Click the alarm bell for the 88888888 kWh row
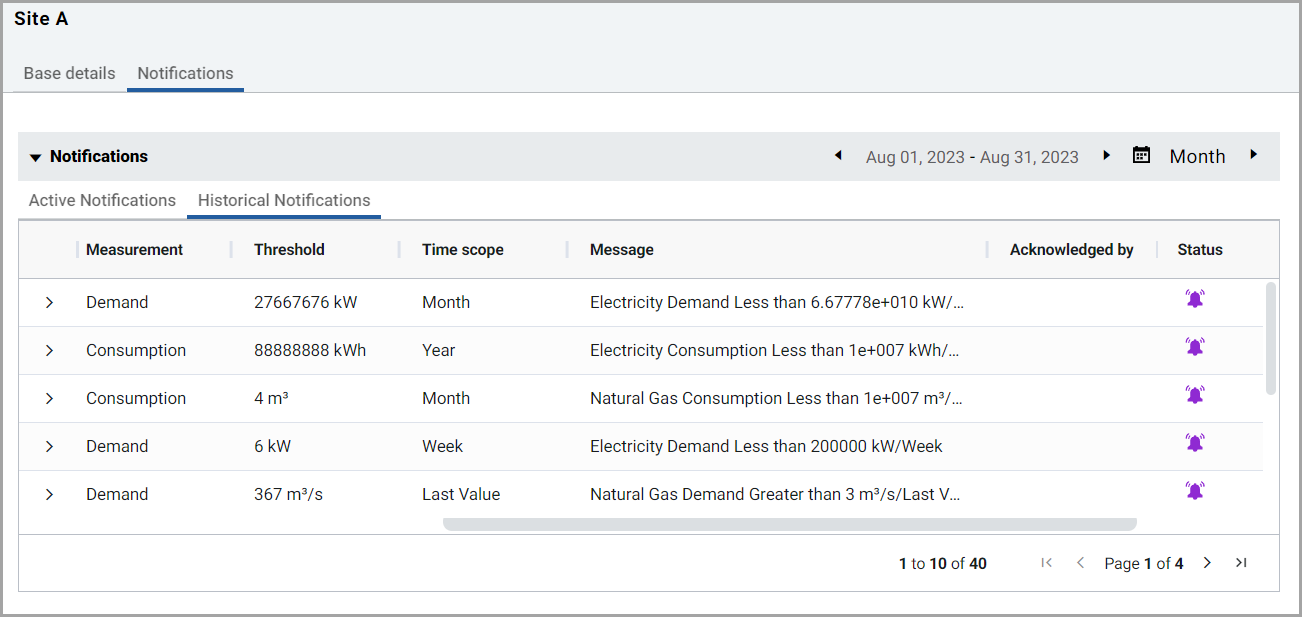Image resolution: width=1302 pixels, height=617 pixels. coord(1194,347)
